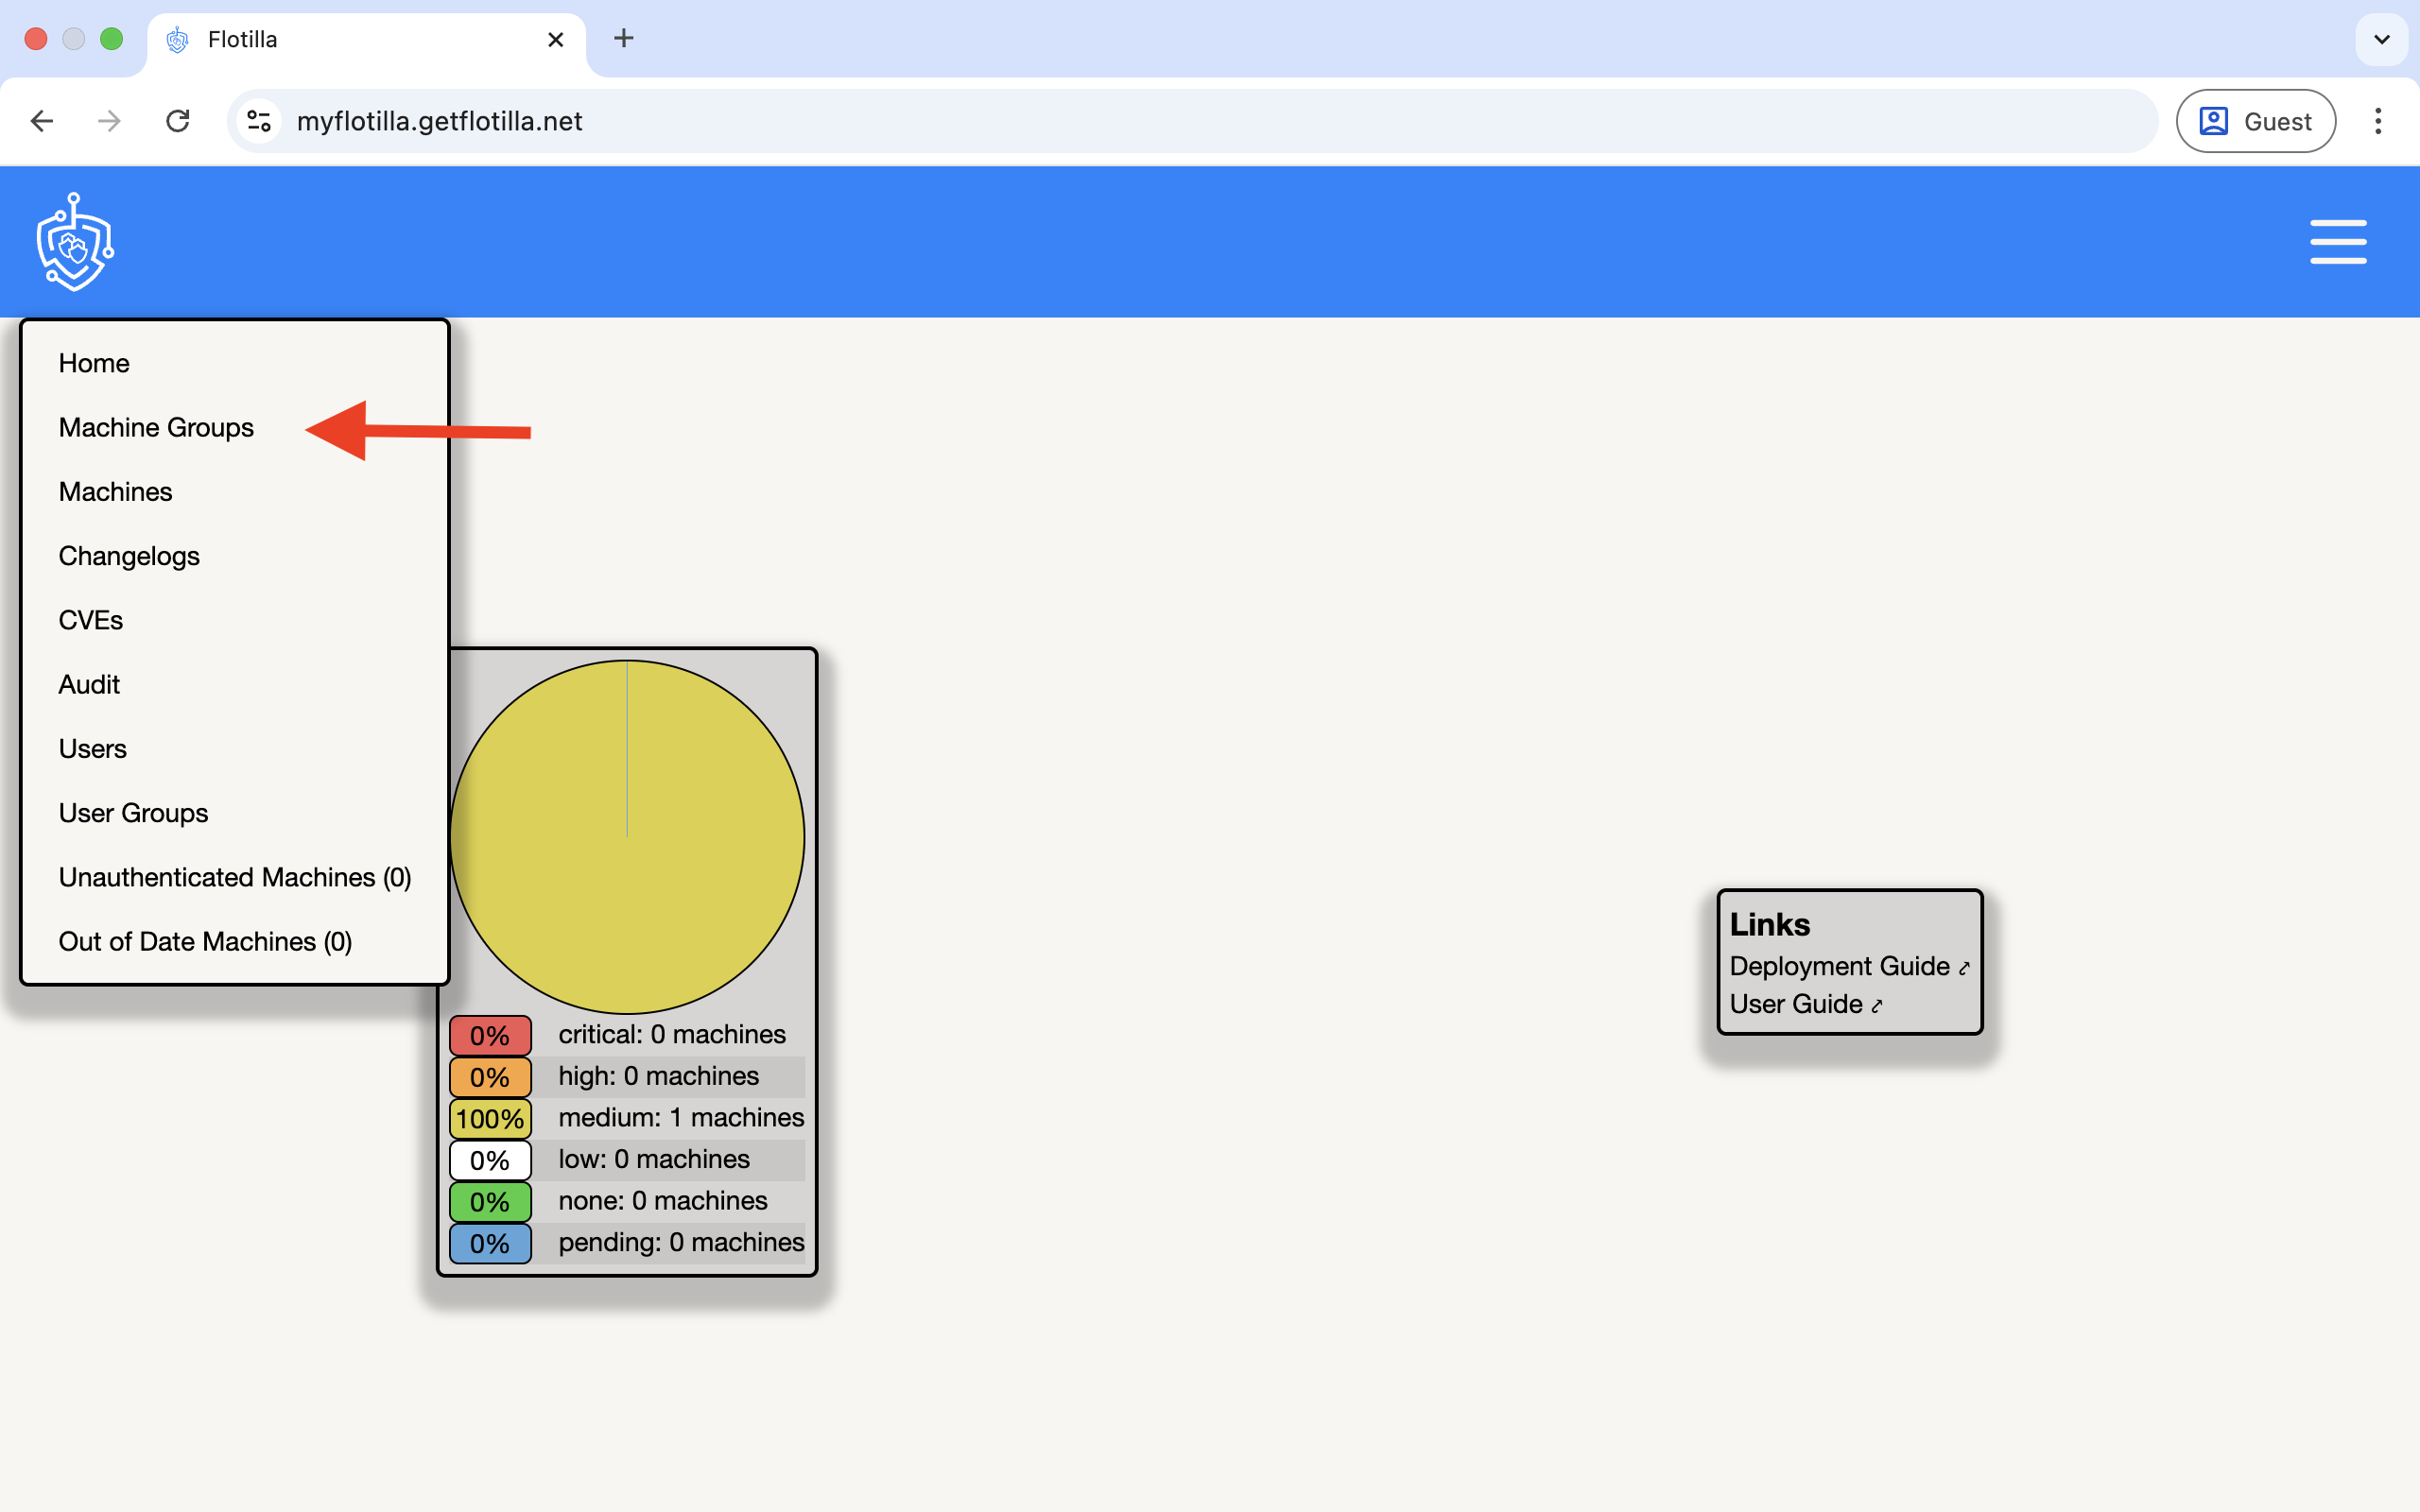Open the Deployment Guide link

(1840, 965)
